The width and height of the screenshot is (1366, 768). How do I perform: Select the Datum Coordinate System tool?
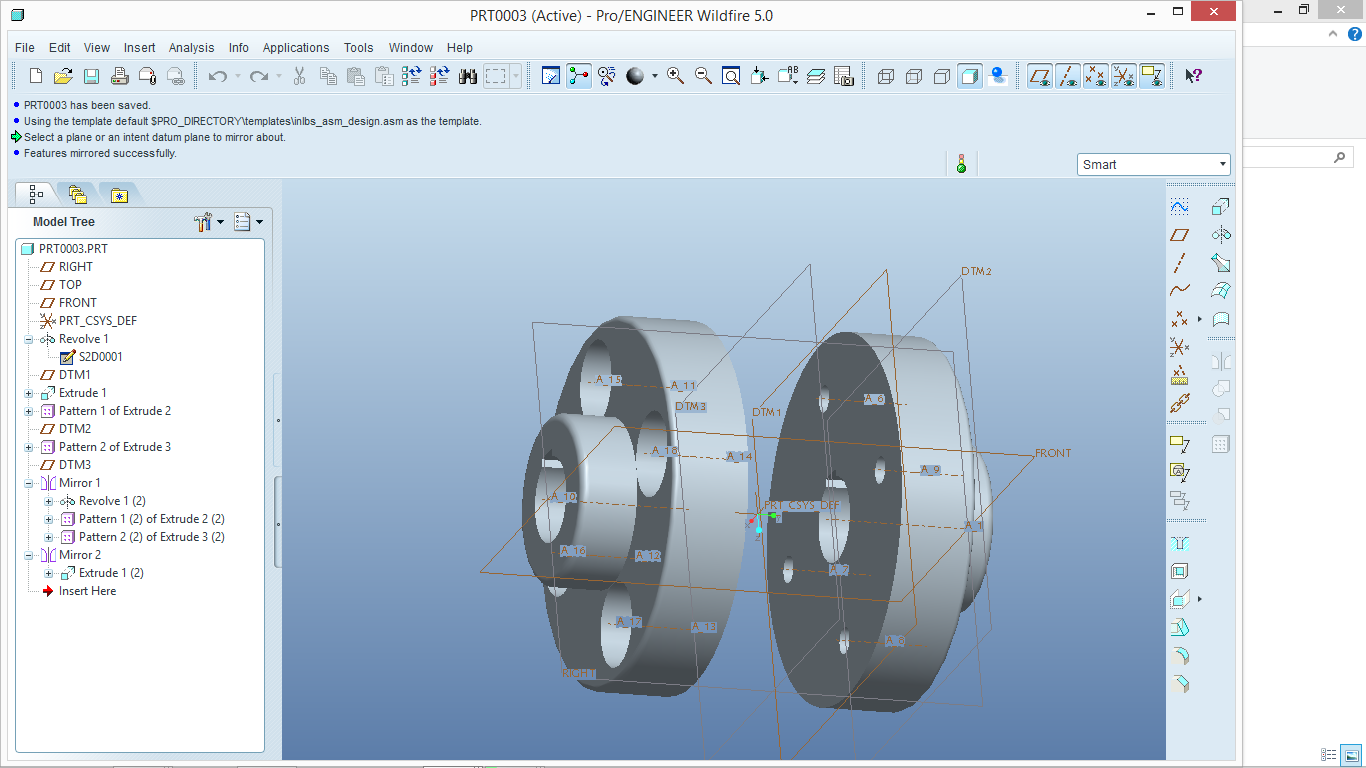[x=1180, y=347]
